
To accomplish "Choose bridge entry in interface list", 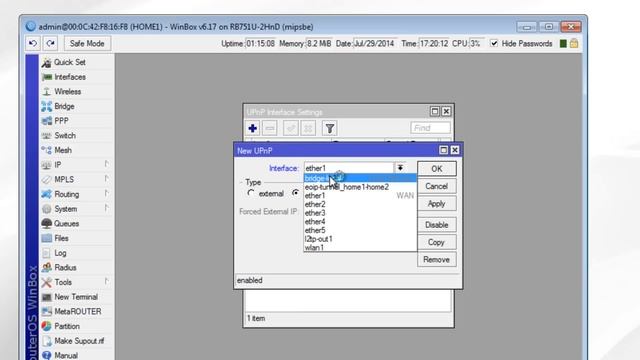I will [360, 178].
